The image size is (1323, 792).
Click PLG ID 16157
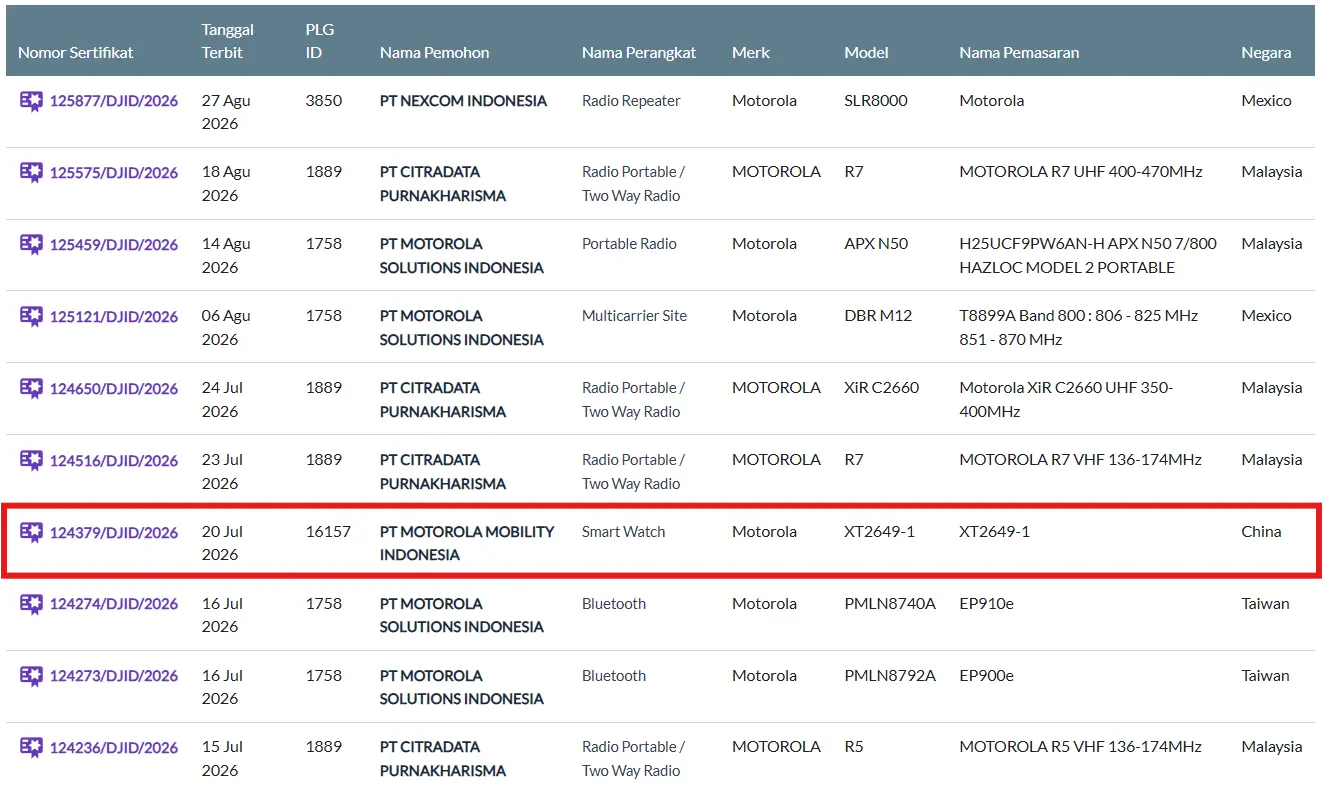(328, 532)
